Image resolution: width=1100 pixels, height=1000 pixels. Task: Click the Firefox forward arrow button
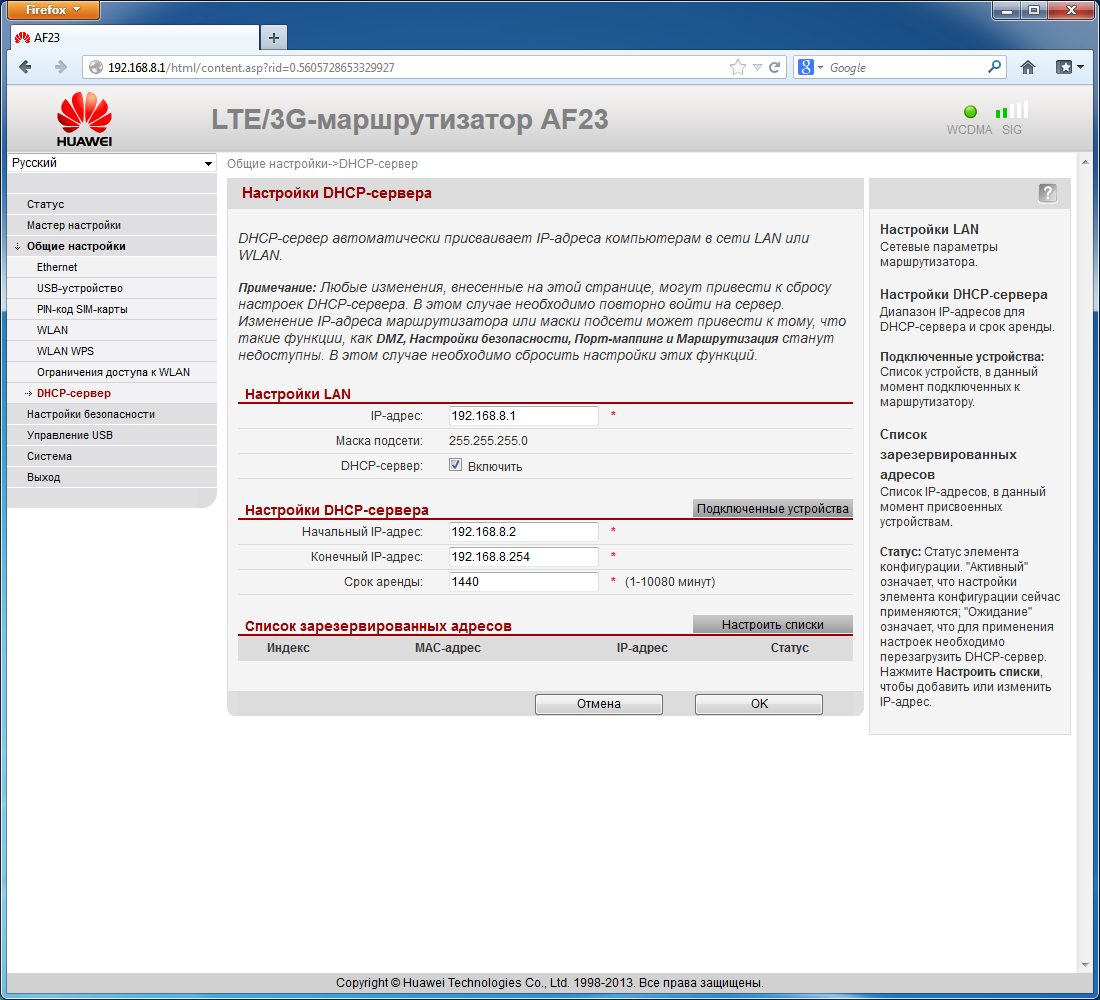pos(60,67)
